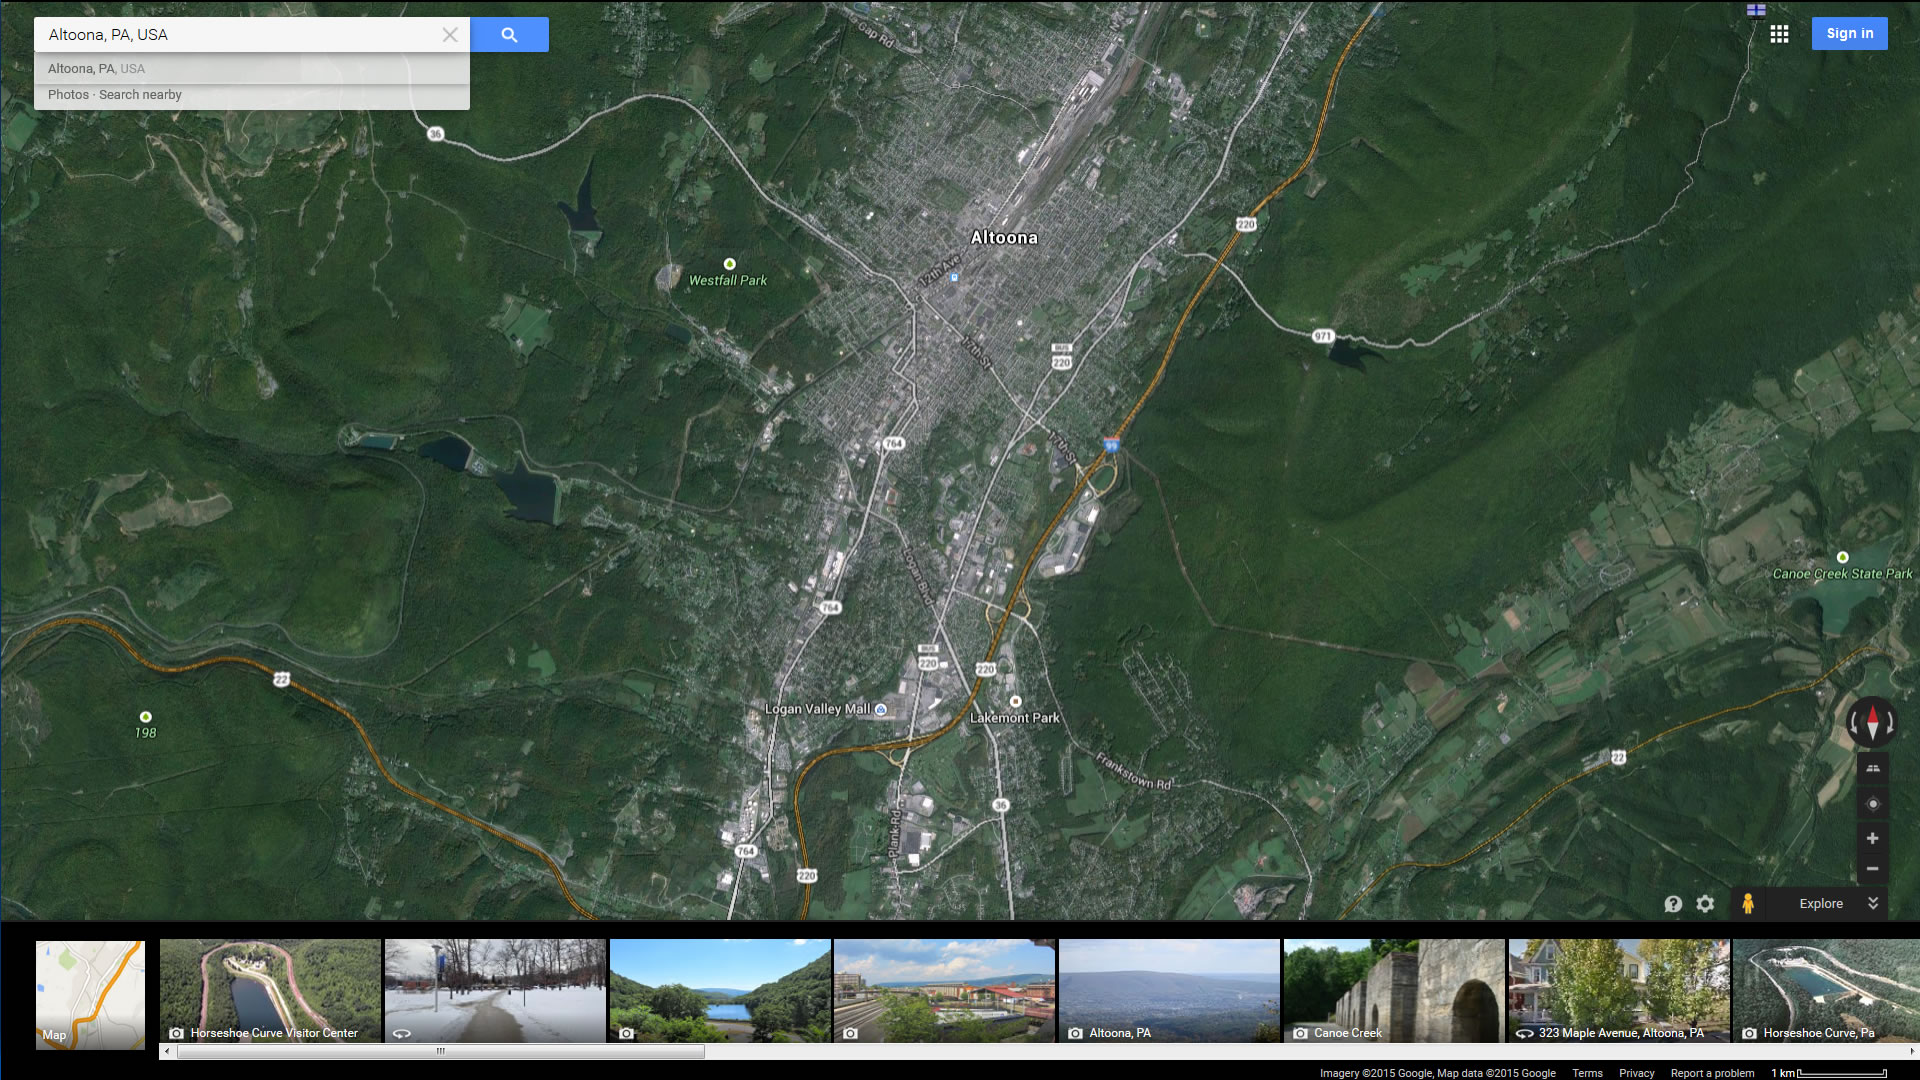Image resolution: width=1920 pixels, height=1080 pixels.
Task: Open the Google apps grid
Action: (1779, 34)
